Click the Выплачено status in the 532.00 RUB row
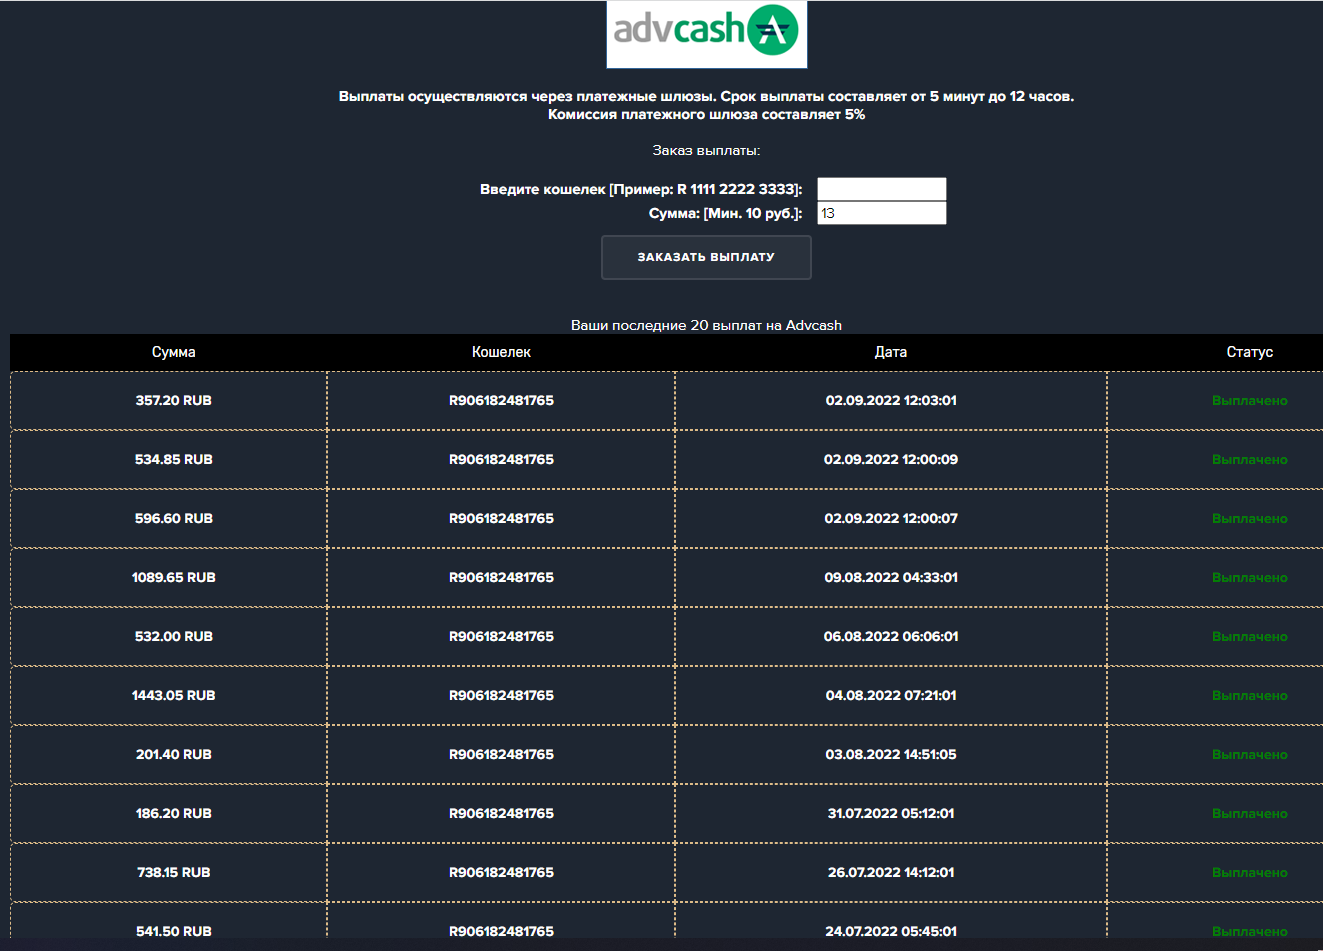The width and height of the screenshot is (1323, 951). click(1250, 636)
